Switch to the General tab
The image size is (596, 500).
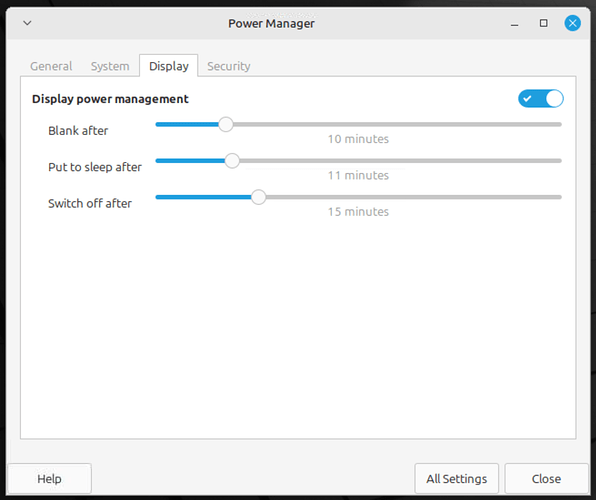tap(51, 66)
